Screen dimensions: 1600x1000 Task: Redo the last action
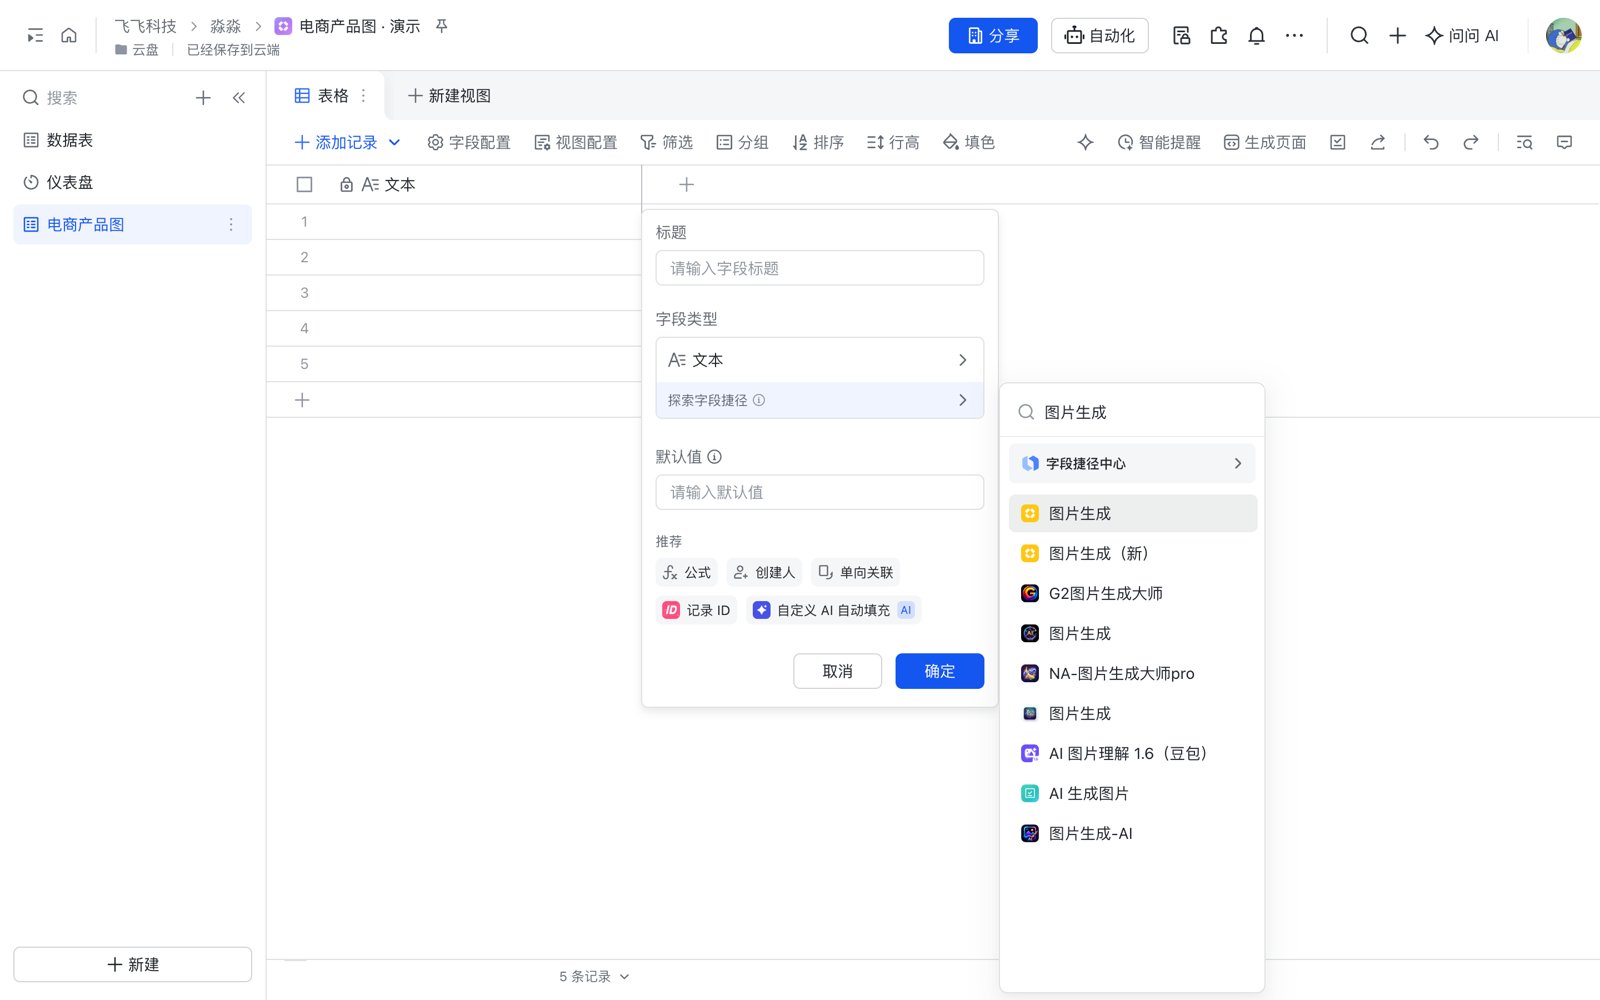[1471, 143]
